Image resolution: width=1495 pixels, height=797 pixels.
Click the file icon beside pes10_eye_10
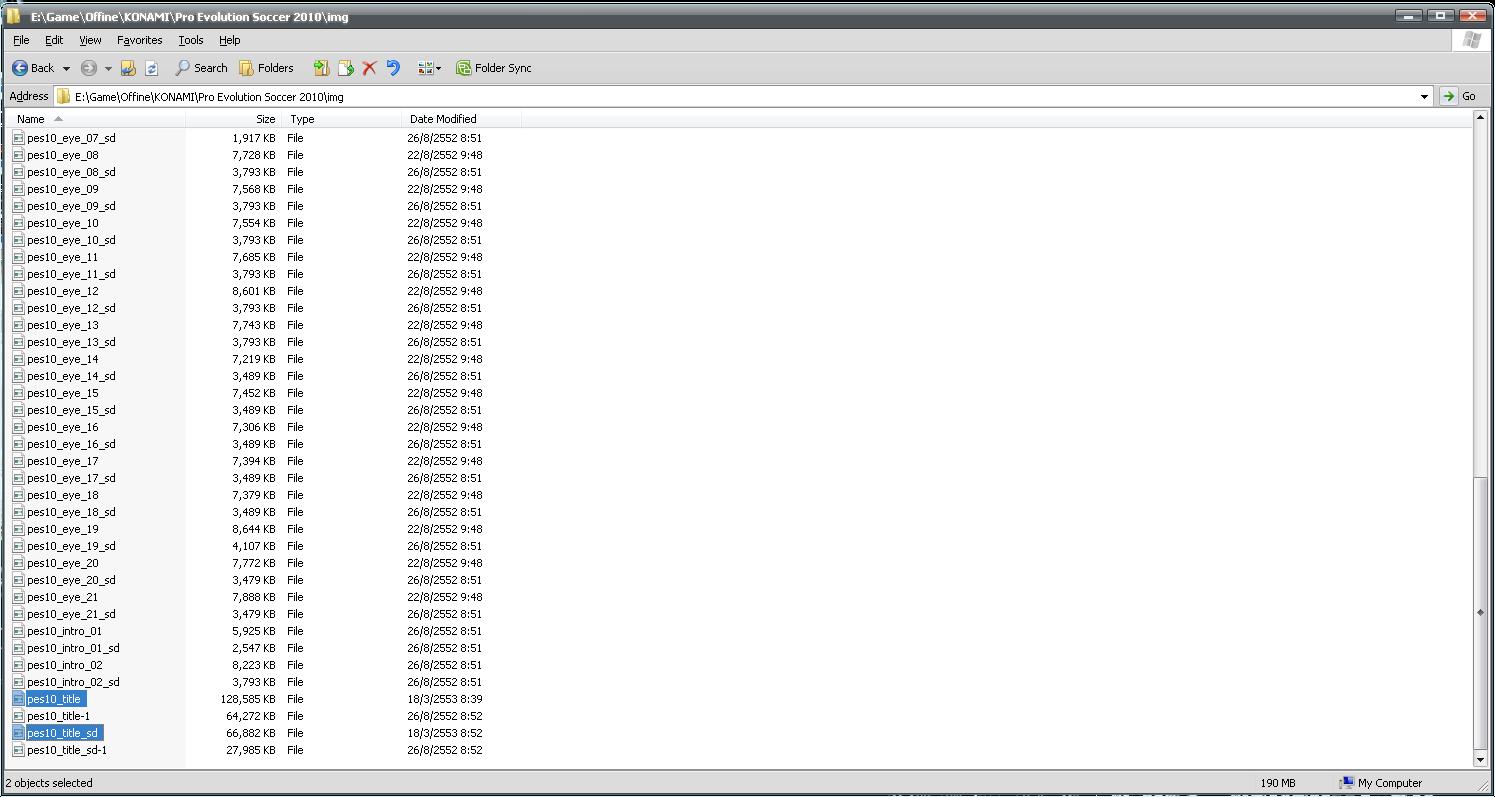click(19, 223)
